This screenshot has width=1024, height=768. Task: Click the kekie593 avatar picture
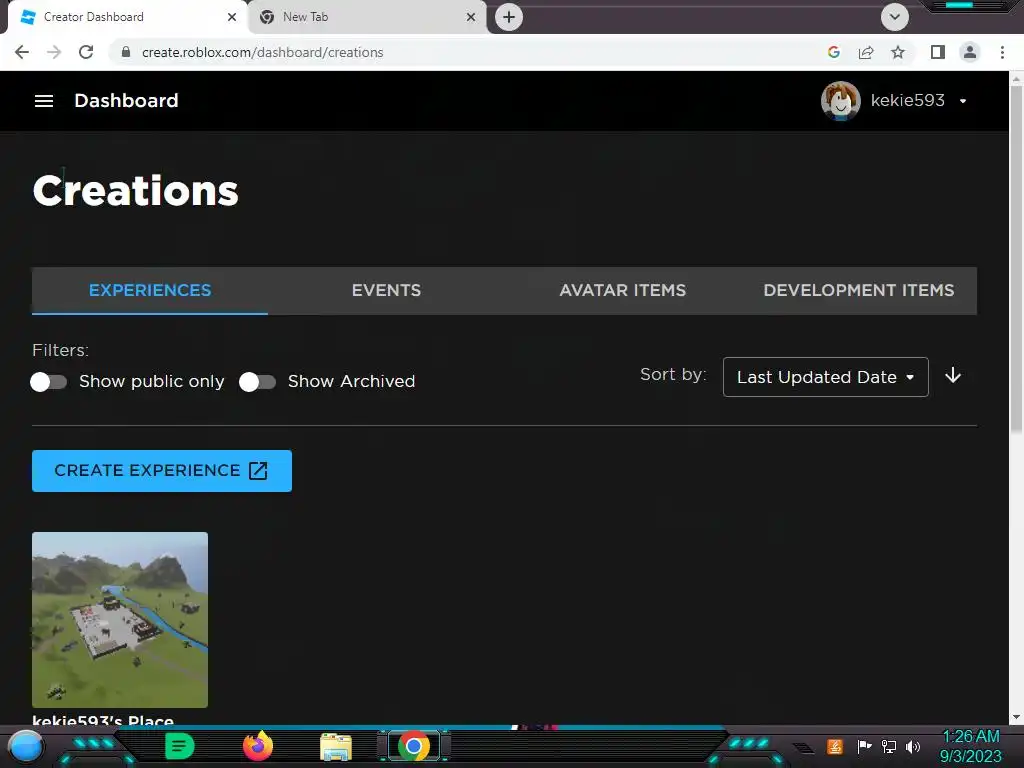[840, 101]
